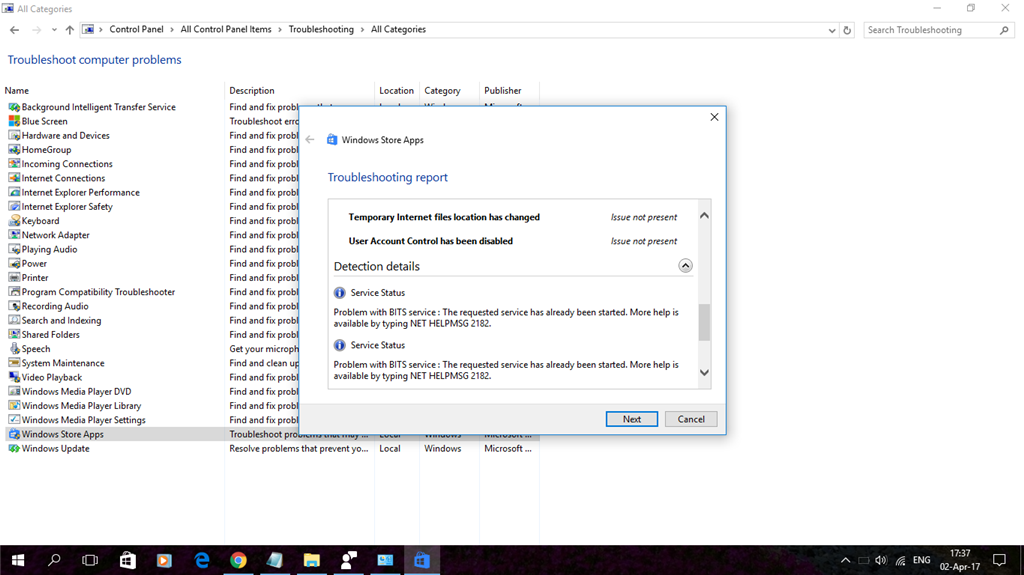Open Background Intelligent Transfer Service troubleshooter icon

(14, 107)
